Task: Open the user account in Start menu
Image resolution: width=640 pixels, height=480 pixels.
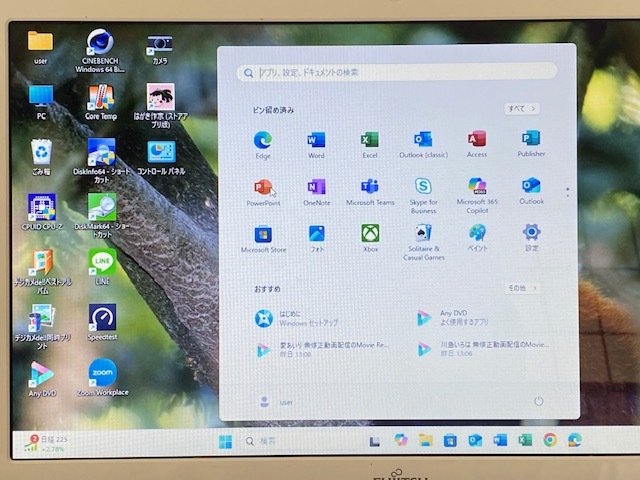Action: (276, 402)
